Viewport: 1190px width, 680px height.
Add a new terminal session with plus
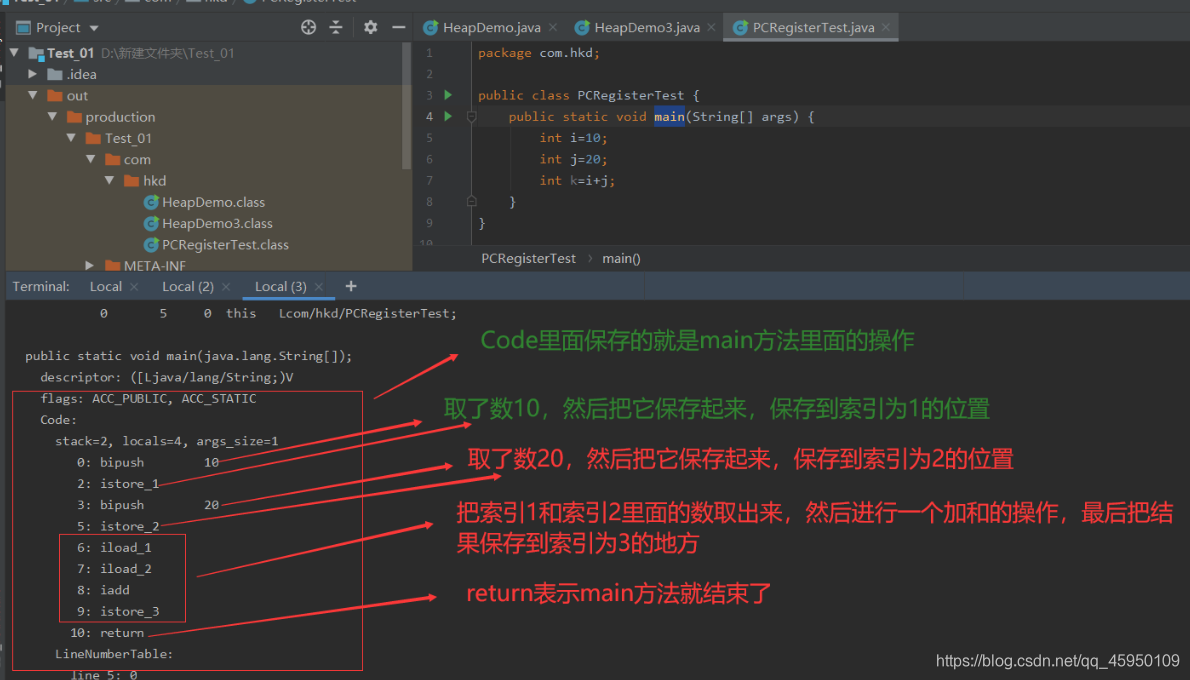pyautogui.click(x=351, y=286)
